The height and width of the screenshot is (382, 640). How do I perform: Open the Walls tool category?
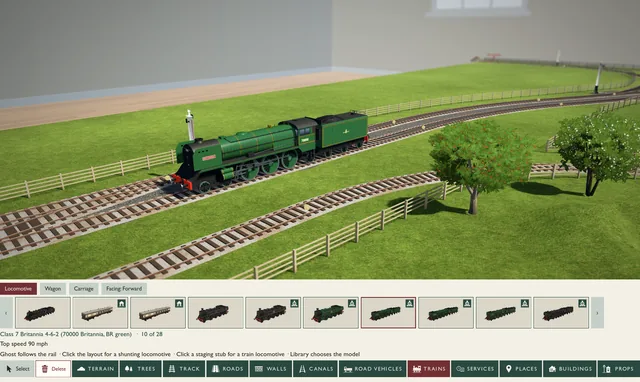pos(271,369)
